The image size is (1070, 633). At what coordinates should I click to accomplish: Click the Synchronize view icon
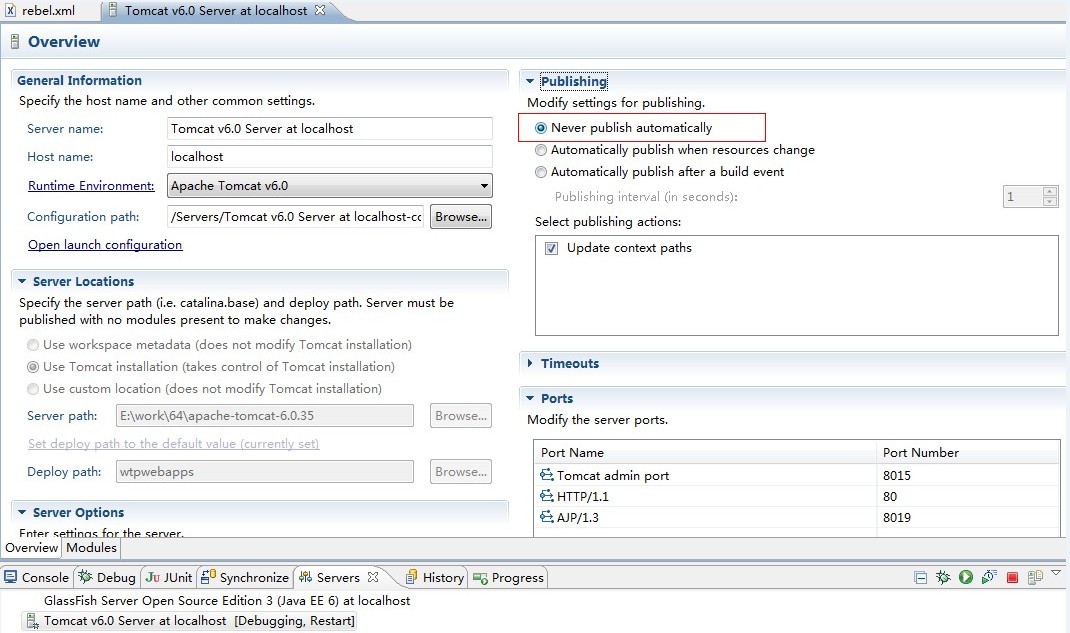pyautogui.click(x=208, y=577)
